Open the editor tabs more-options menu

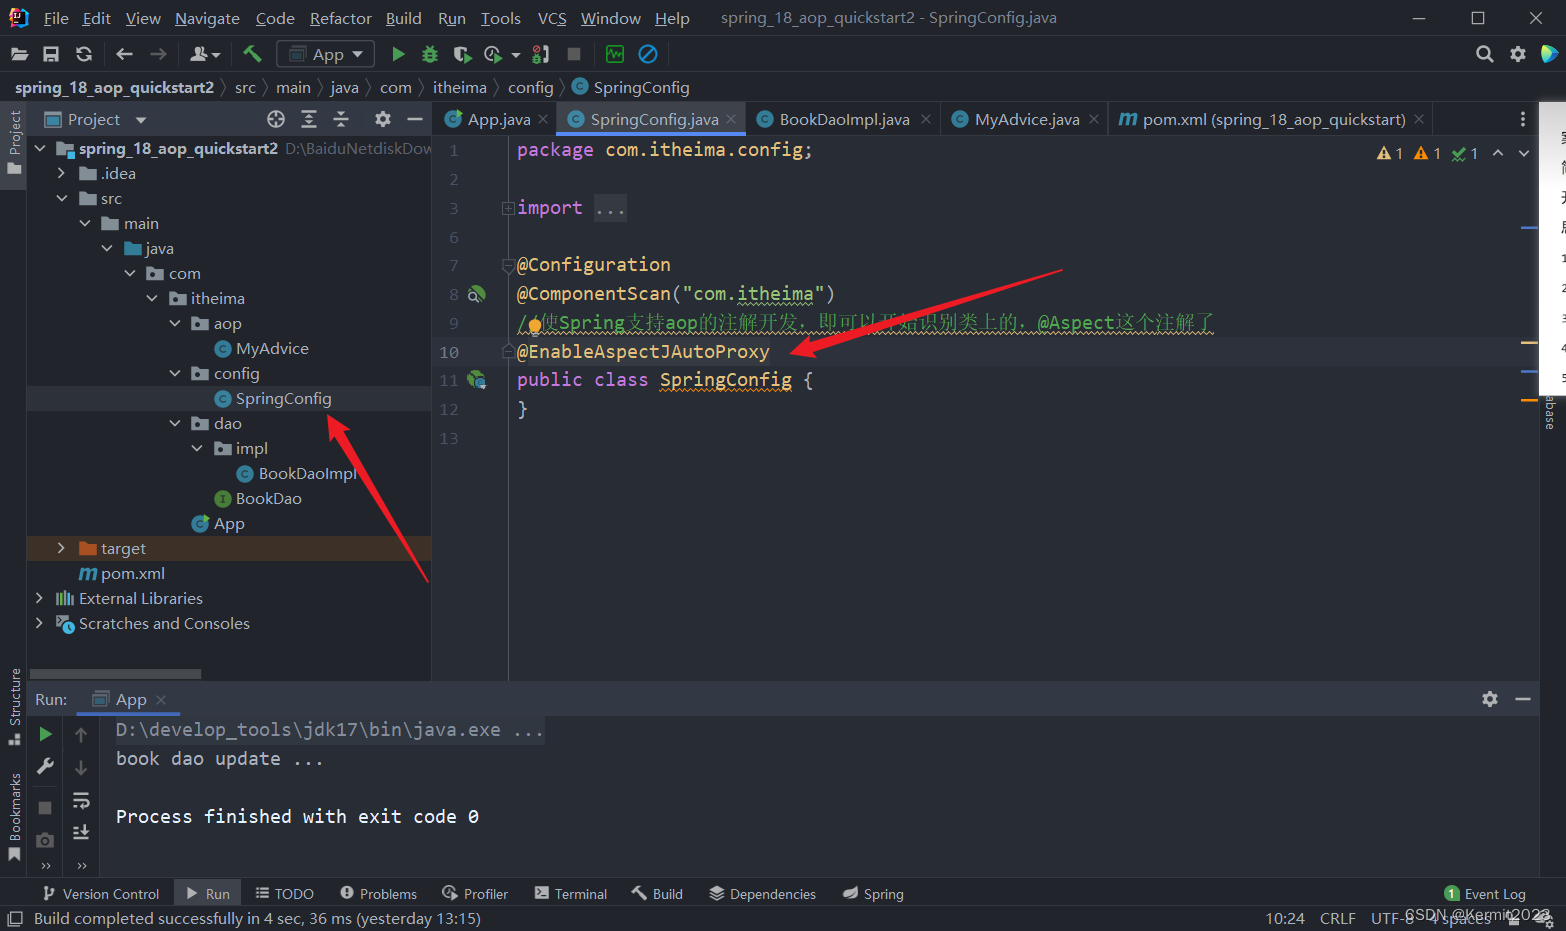(x=1523, y=119)
